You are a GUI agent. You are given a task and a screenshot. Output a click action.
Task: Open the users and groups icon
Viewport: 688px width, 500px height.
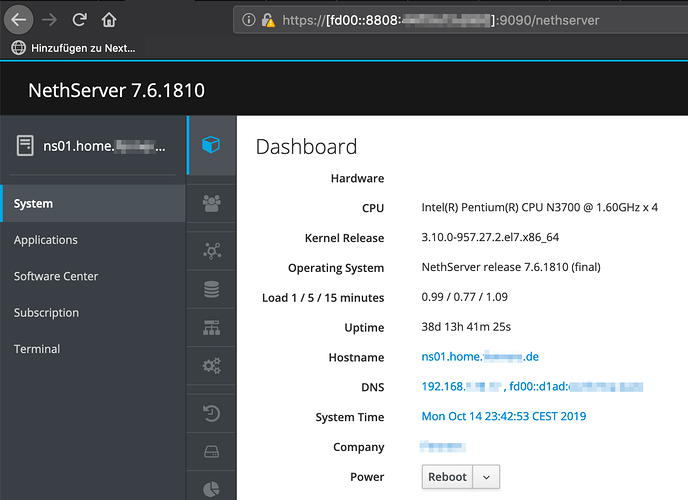pyautogui.click(x=211, y=203)
